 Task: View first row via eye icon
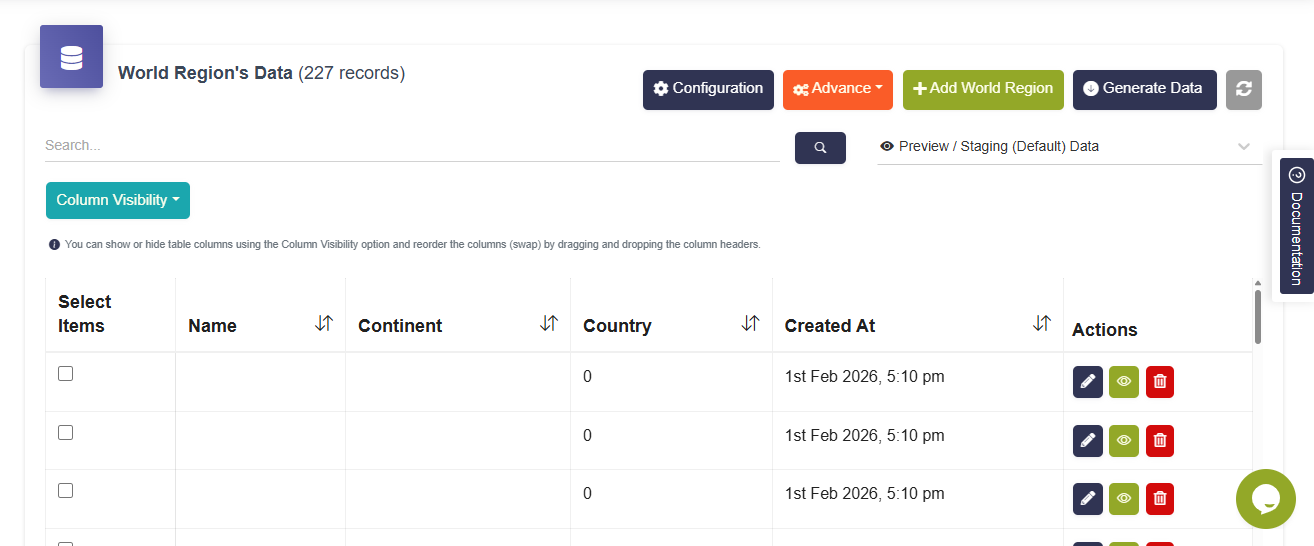point(1124,382)
